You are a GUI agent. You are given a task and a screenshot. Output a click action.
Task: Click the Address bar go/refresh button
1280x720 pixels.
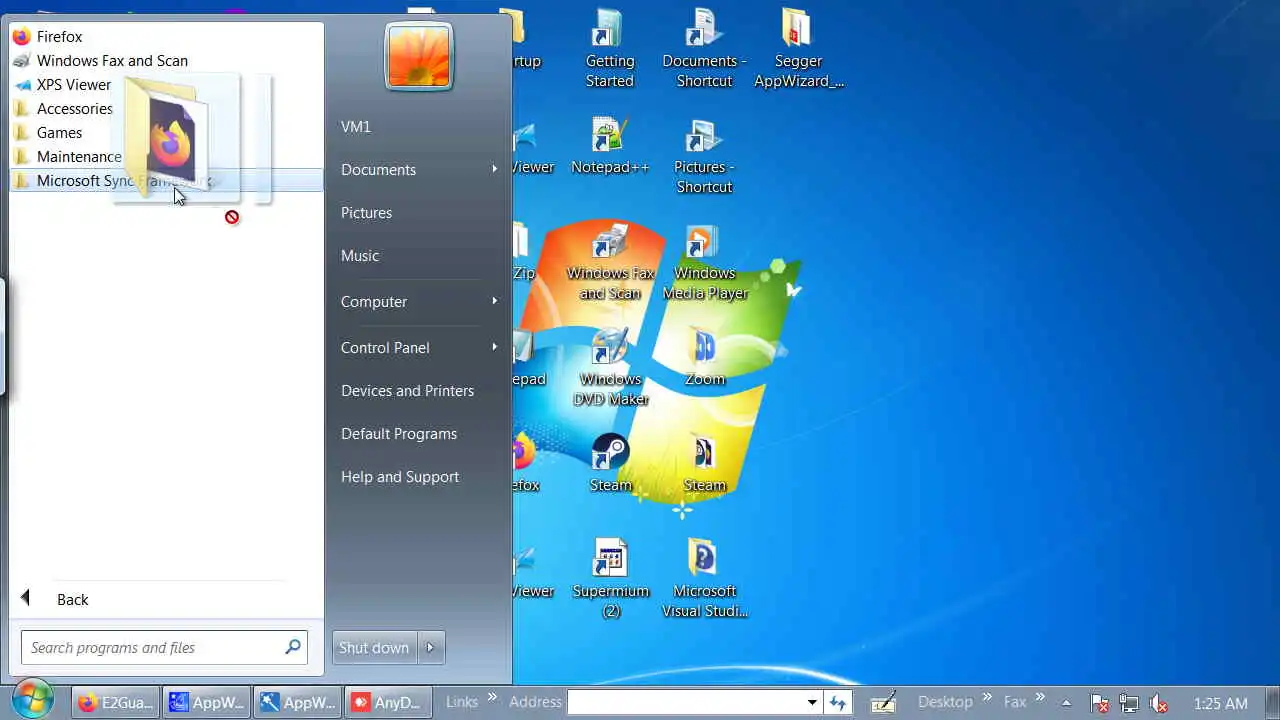coord(838,702)
